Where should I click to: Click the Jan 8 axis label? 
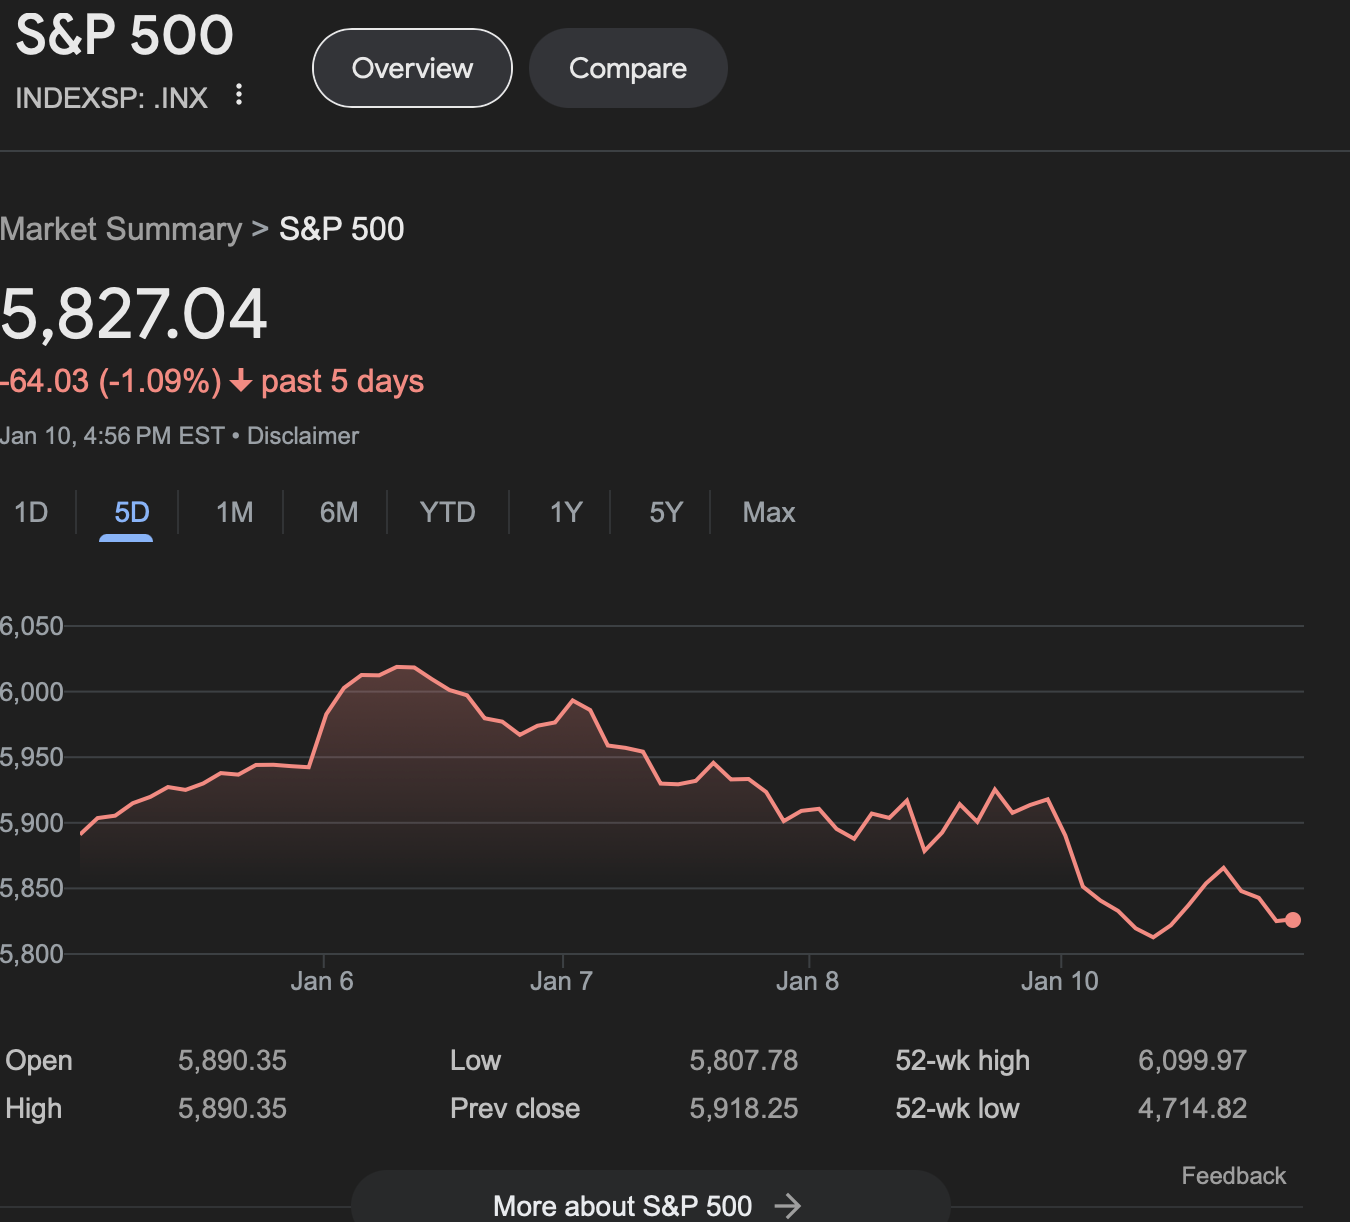tap(807, 981)
